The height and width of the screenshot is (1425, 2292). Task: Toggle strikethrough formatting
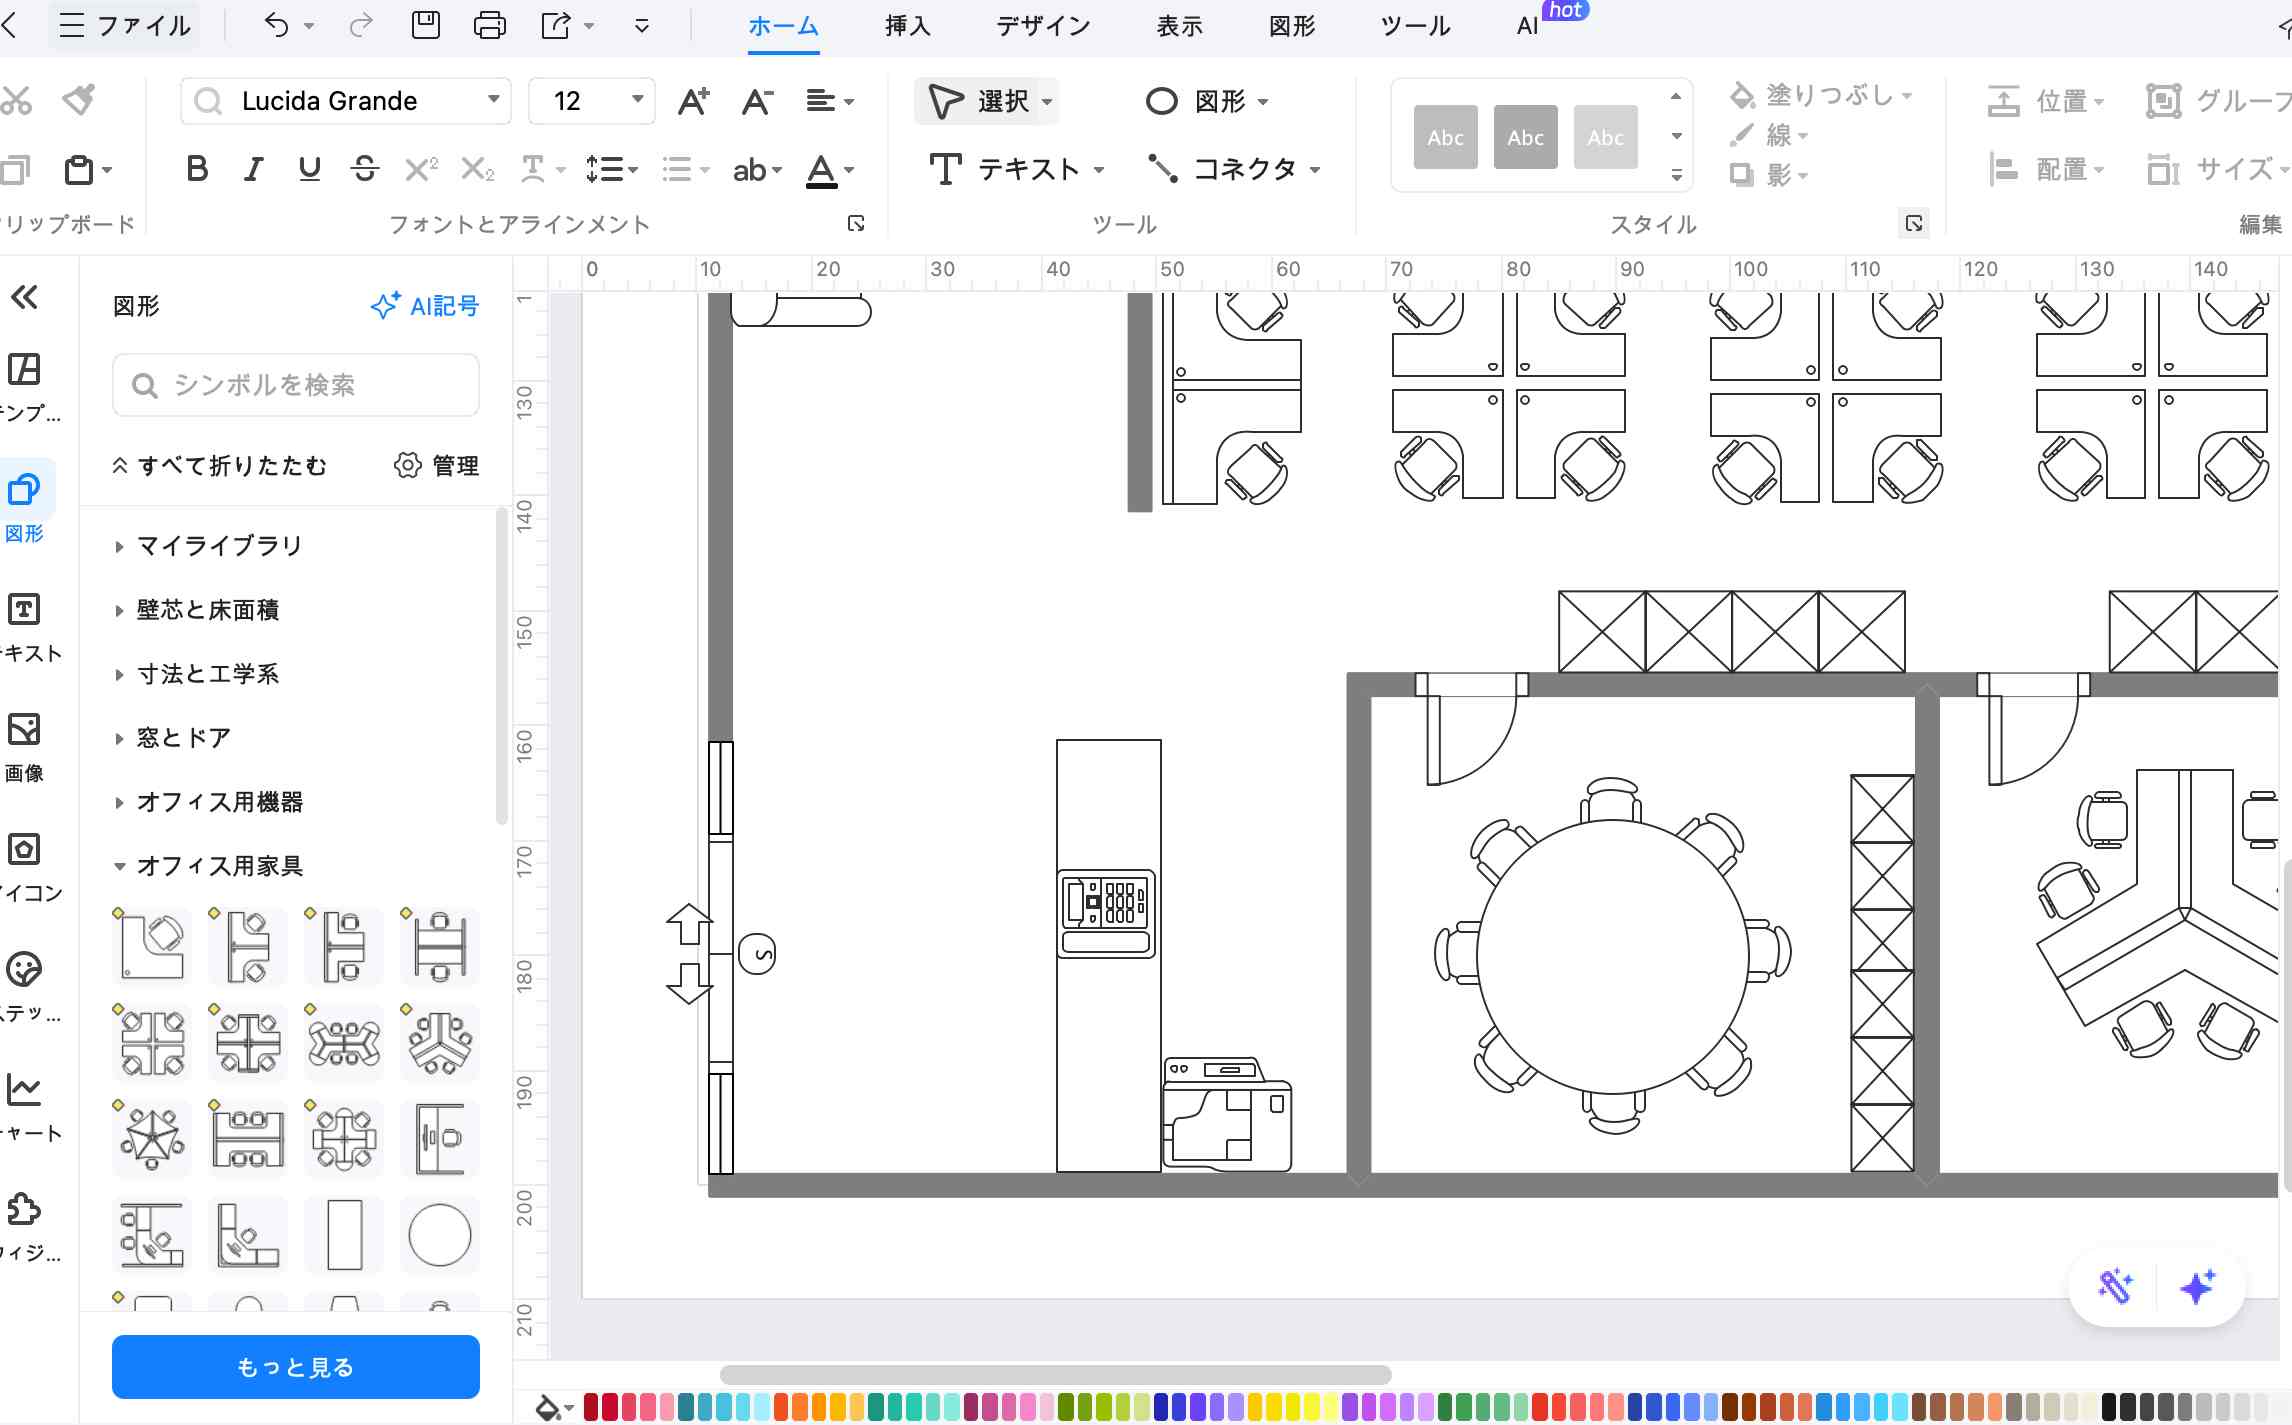[365, 169]
